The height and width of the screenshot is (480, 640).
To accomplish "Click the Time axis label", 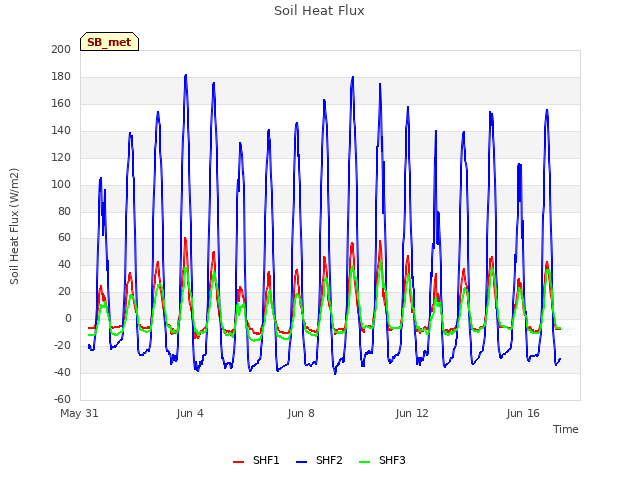I will click(566, 429).
